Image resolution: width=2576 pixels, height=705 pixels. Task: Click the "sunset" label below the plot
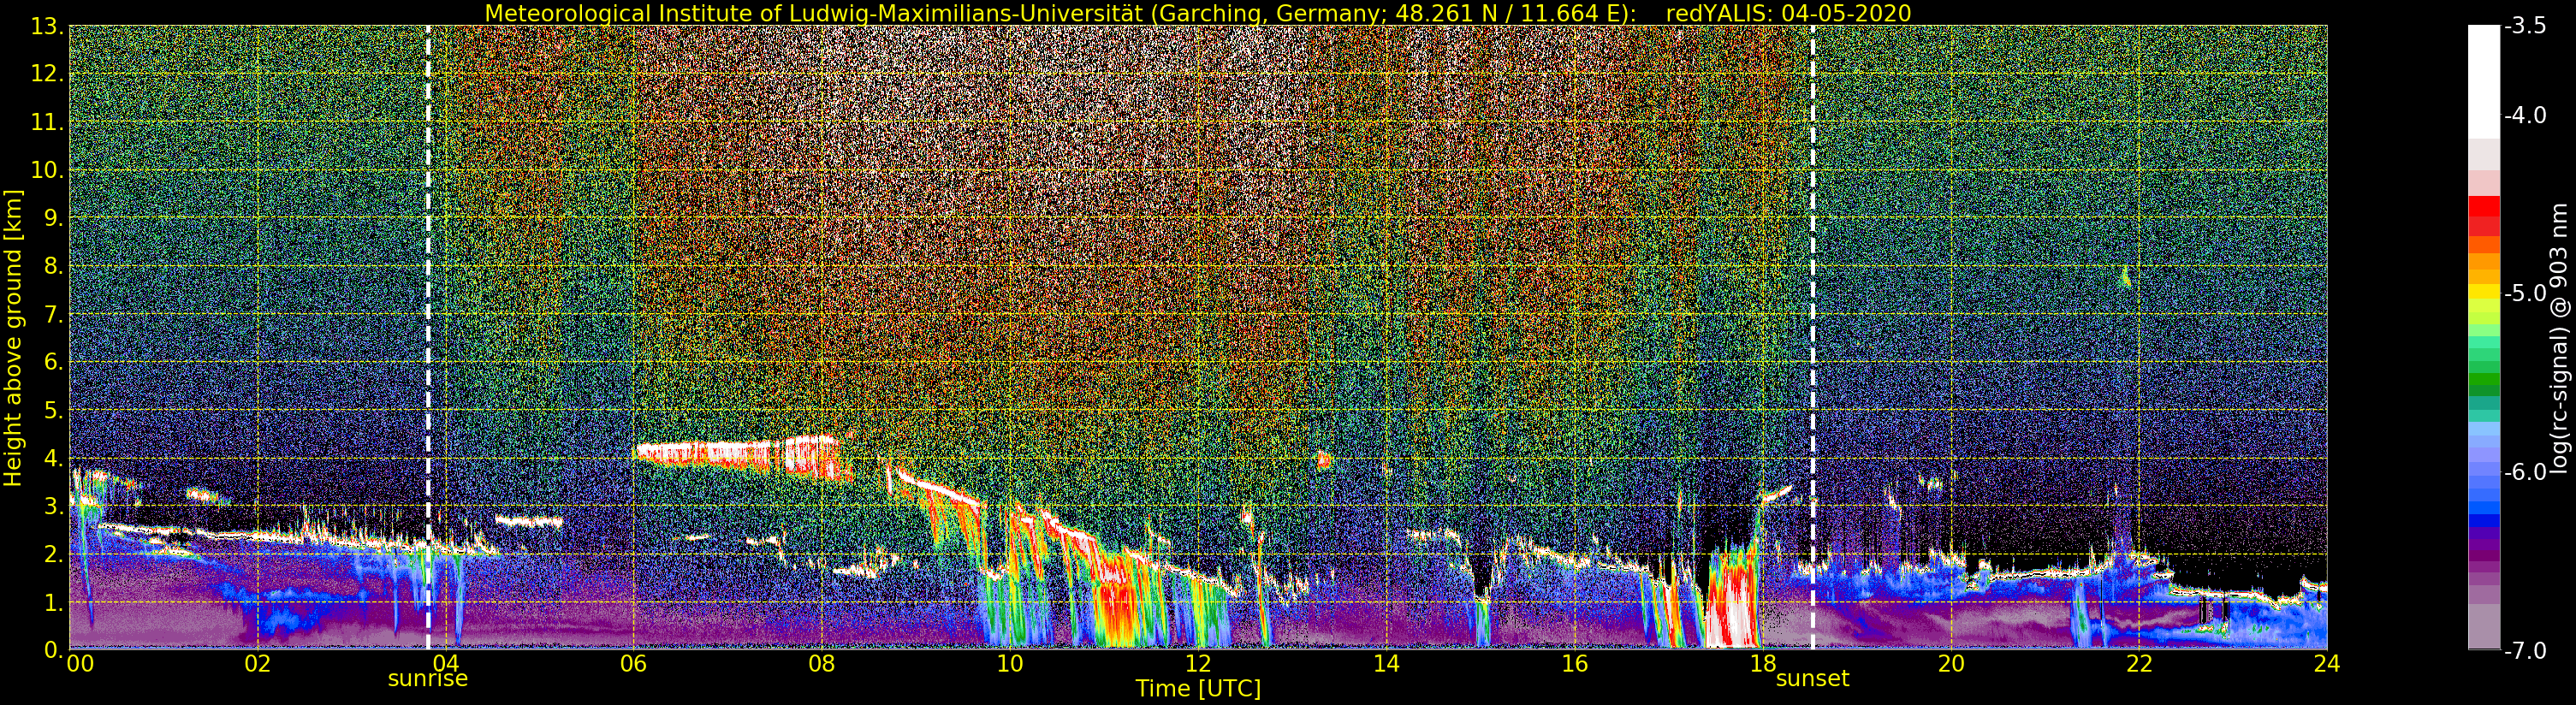click(x=1812, y=679)
